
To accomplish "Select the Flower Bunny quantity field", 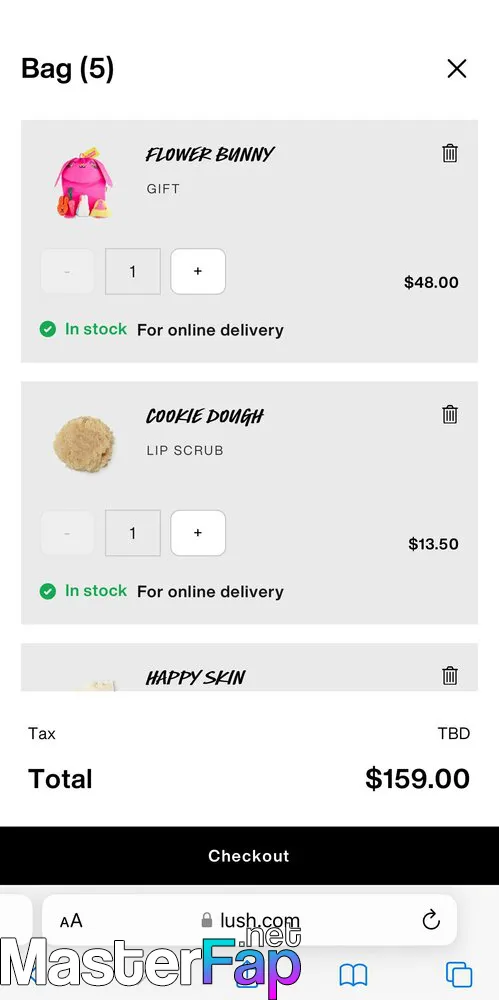I will [x=133, y=272].
